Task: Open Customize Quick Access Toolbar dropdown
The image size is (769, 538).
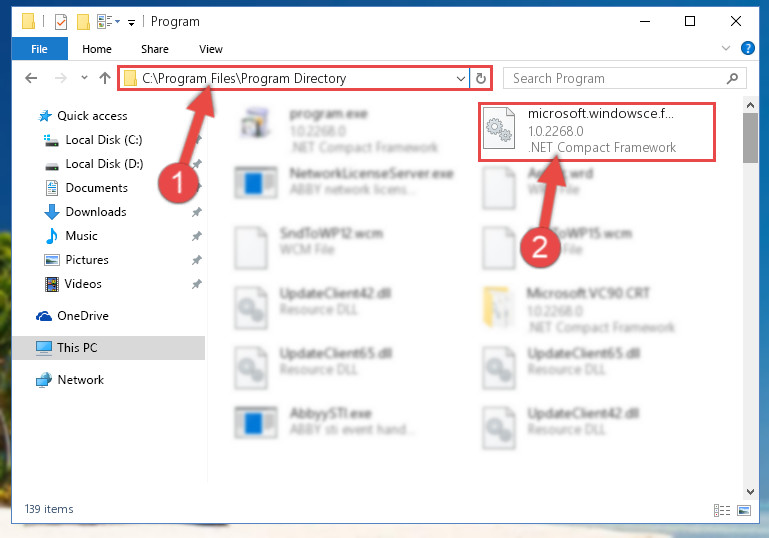Action: click(131, 22)
